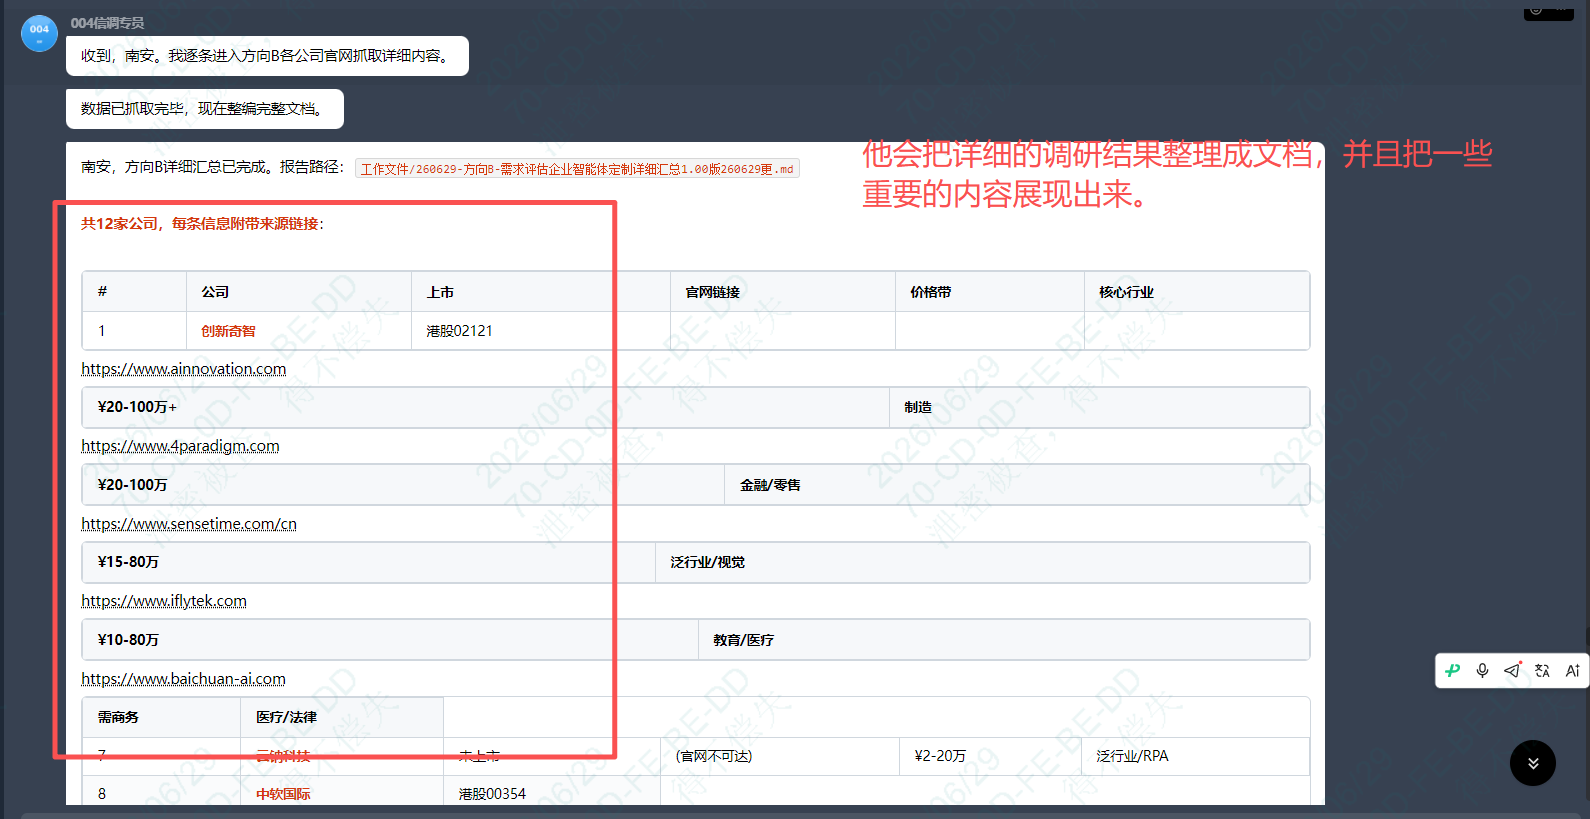Open the baichuan-ai.com link
The image size is (1590, 819).
183,679
